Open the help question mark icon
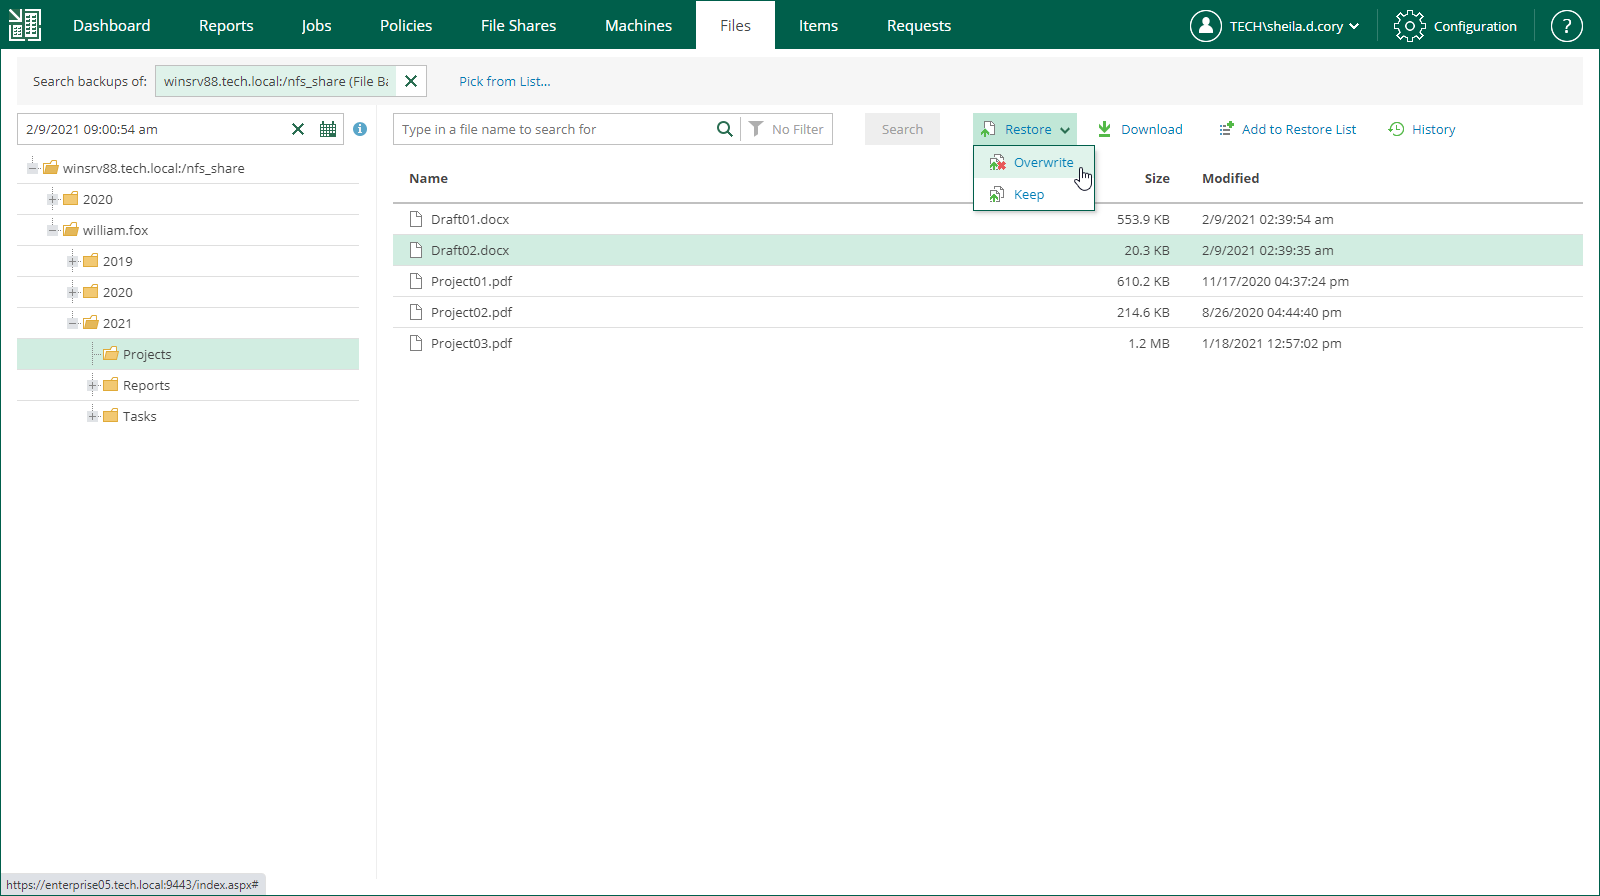This screenshot has width=1600, height=896. [1566, 26]
